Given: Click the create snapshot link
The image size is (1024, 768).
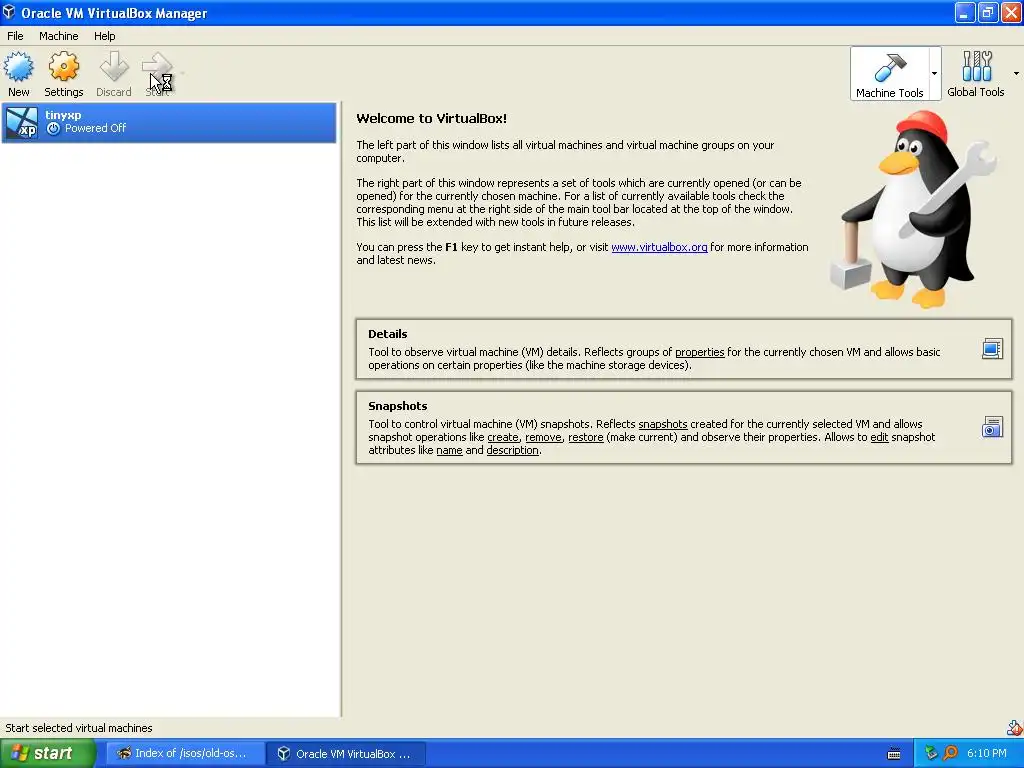Looking at the screenshot, I should click(503, 437).
